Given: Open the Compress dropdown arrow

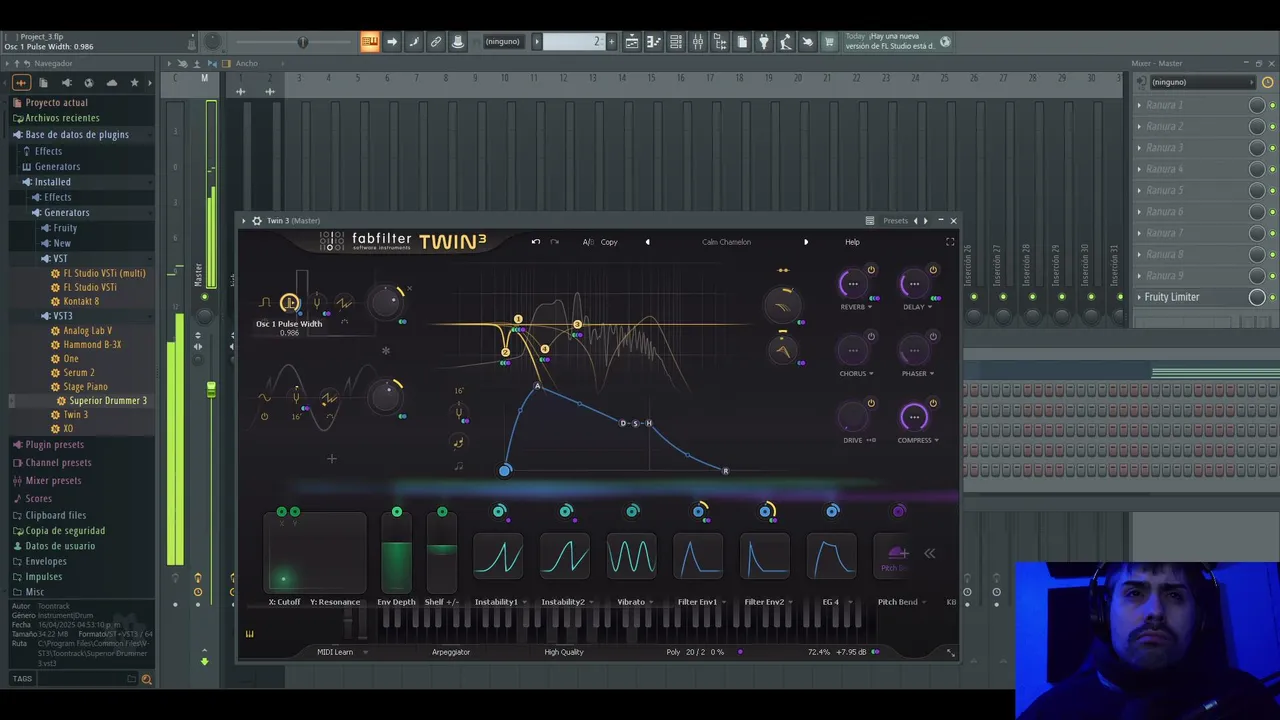Looking at the screenshot, I should pyautogui.click(x=936, y=440).
